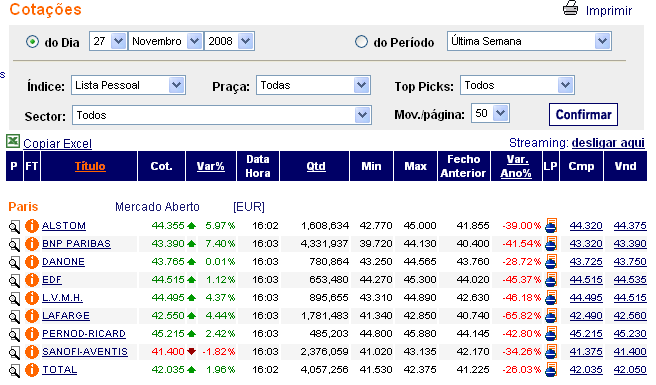Click the desligar aqui streaming link
Viewport: 656px width, 385px height.
tap(608, 143)
